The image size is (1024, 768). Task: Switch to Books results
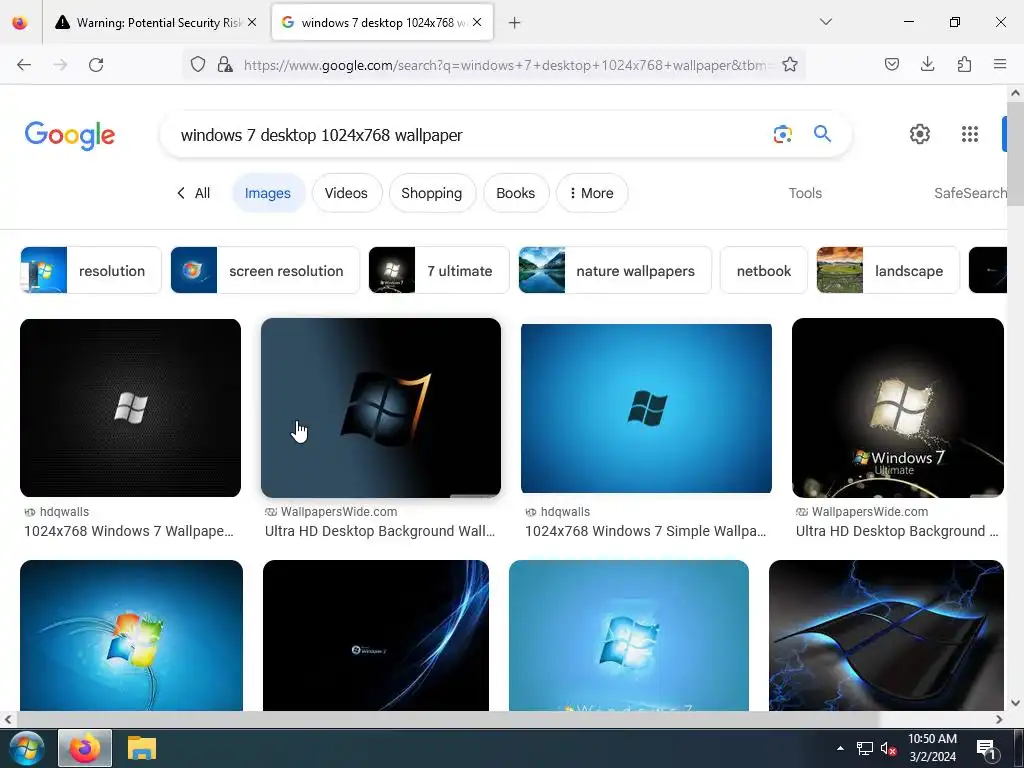(x=515, y=193)
